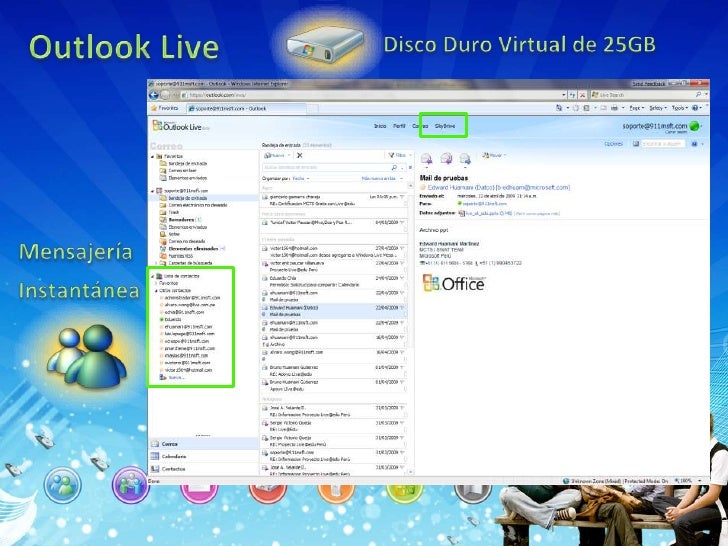Collapse the soporte@911msft.com mailbox tree

[x=153, y=191]
